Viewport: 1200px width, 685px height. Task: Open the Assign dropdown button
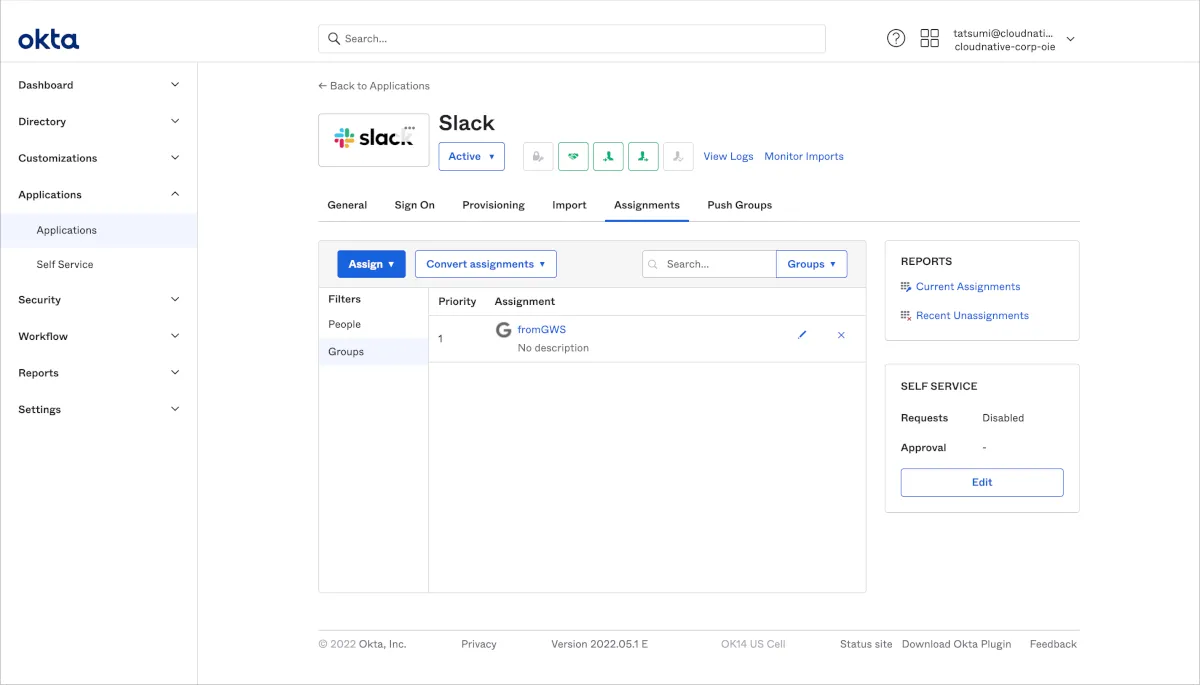click(x=371, y=264)
